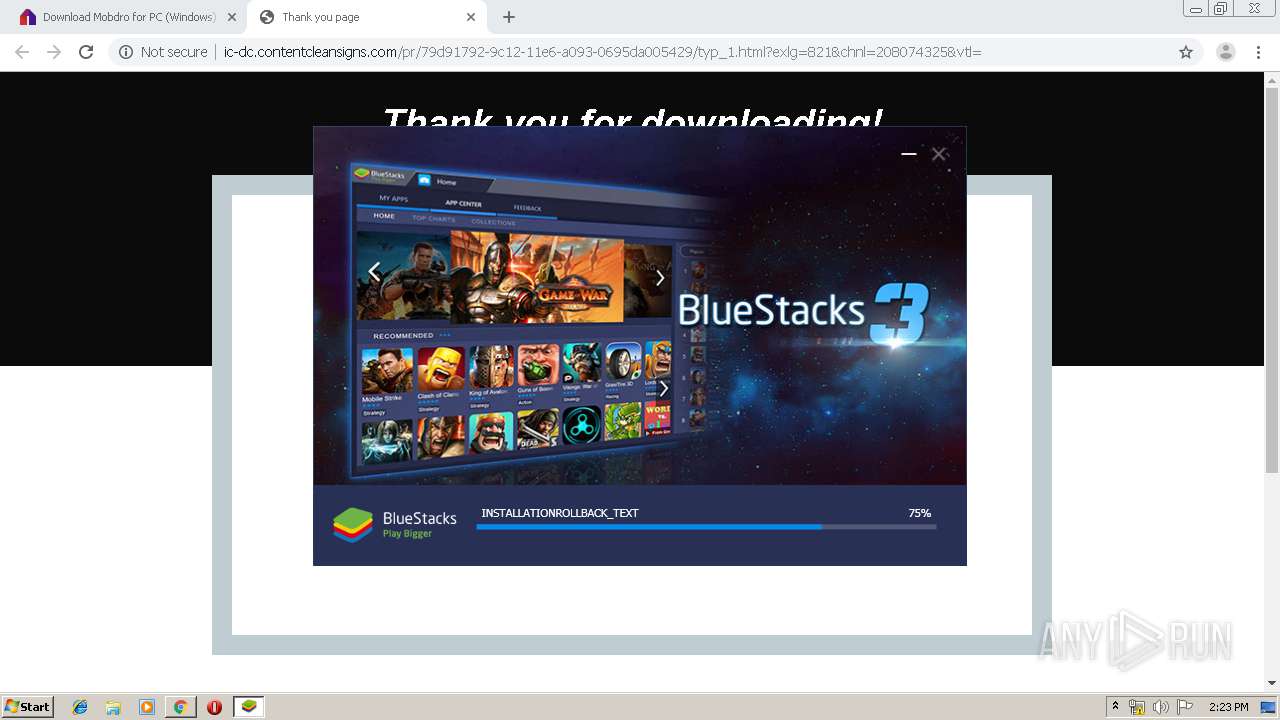Click the network tray icon
The image size is (1280, 720).
(x=1137, y=707)
